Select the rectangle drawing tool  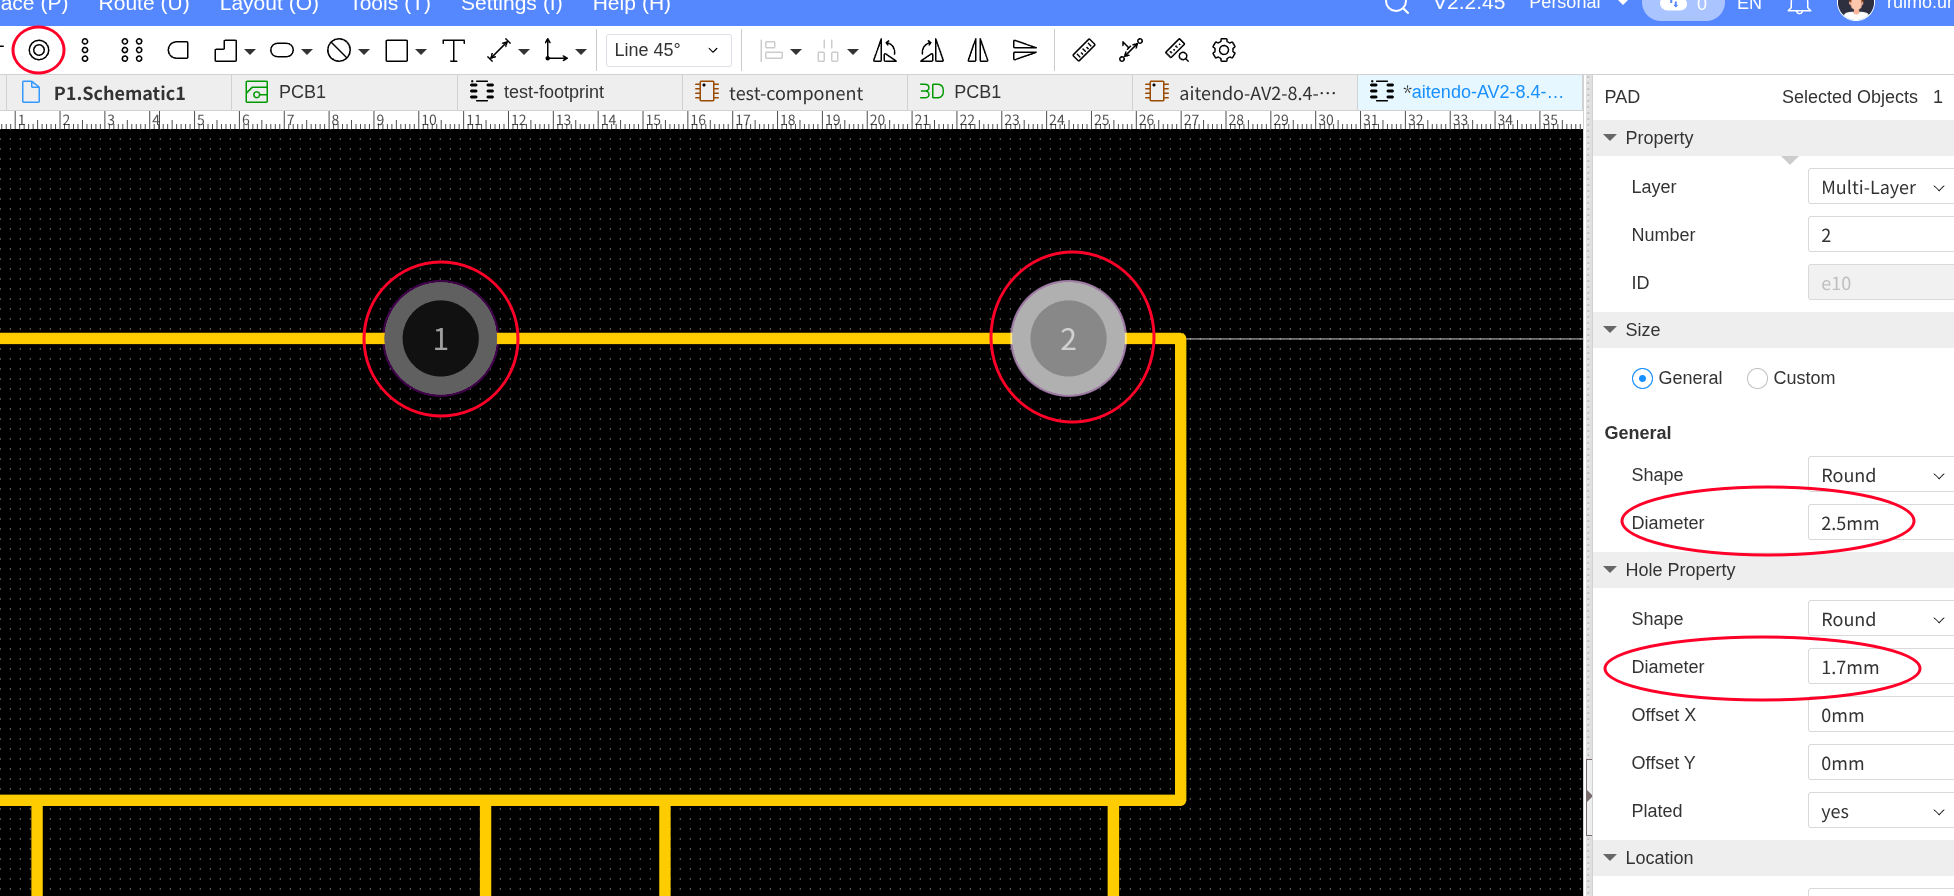[397, 50]
